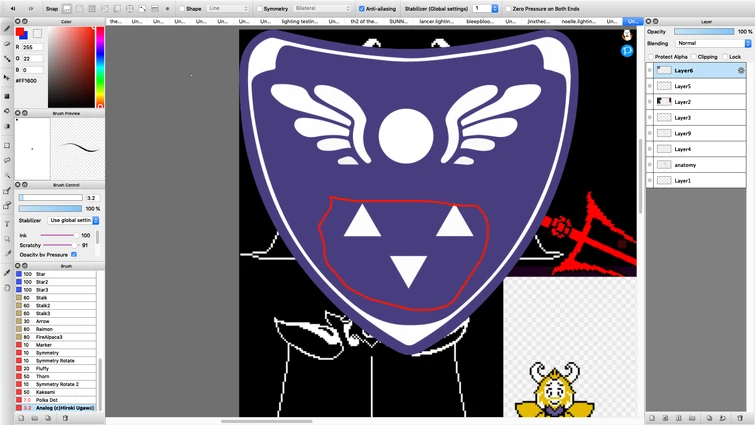Viewport: 755px width, 425px height.
Task: Switch to the 'bleepbloo...' tab
Action: 480,21
